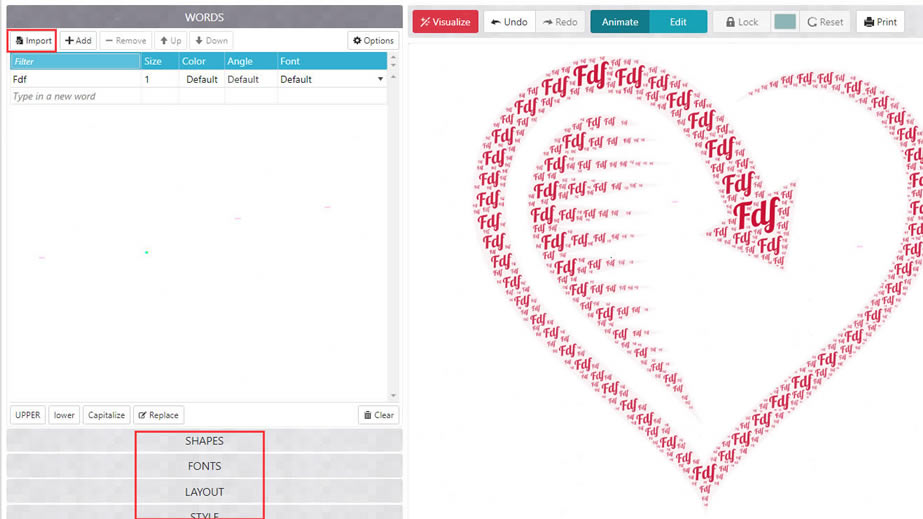The width and height of the screenshot is (923, 519).
Task: Add a new word with Add button
Action: 78,41
